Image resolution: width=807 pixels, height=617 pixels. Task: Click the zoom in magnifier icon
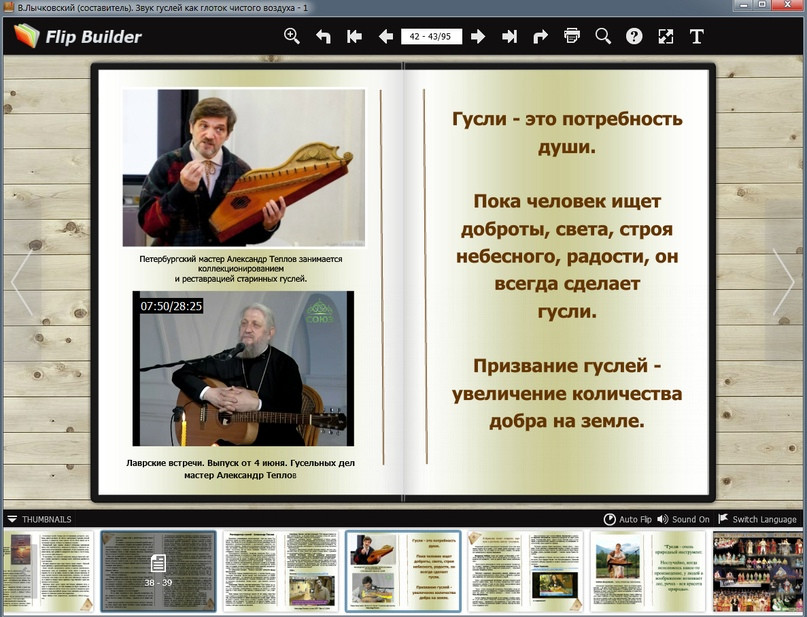point(292,36)
